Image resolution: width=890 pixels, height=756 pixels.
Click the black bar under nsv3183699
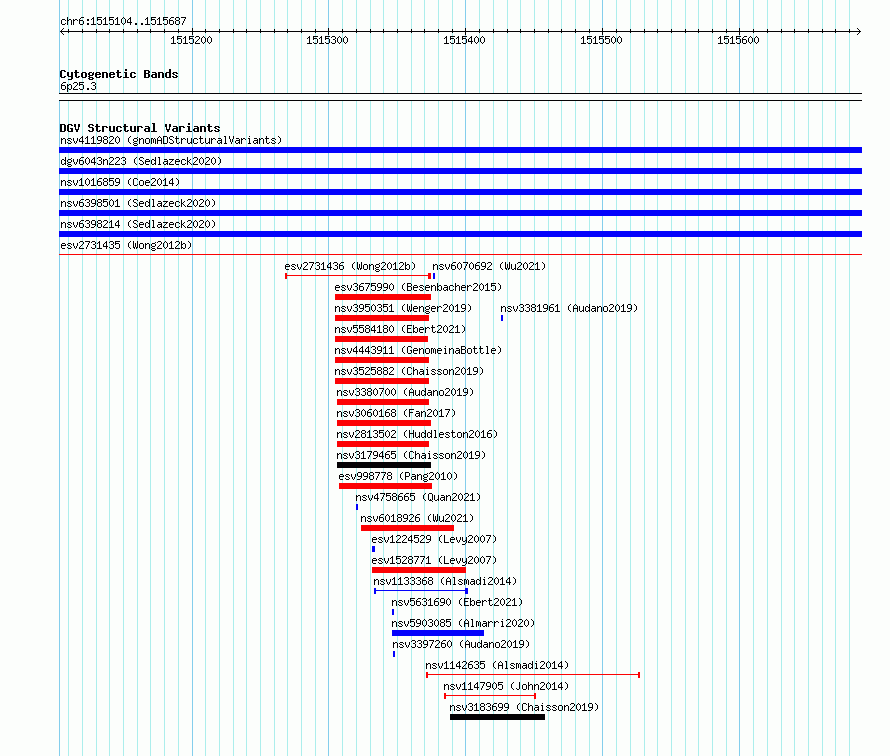(497, 717)
